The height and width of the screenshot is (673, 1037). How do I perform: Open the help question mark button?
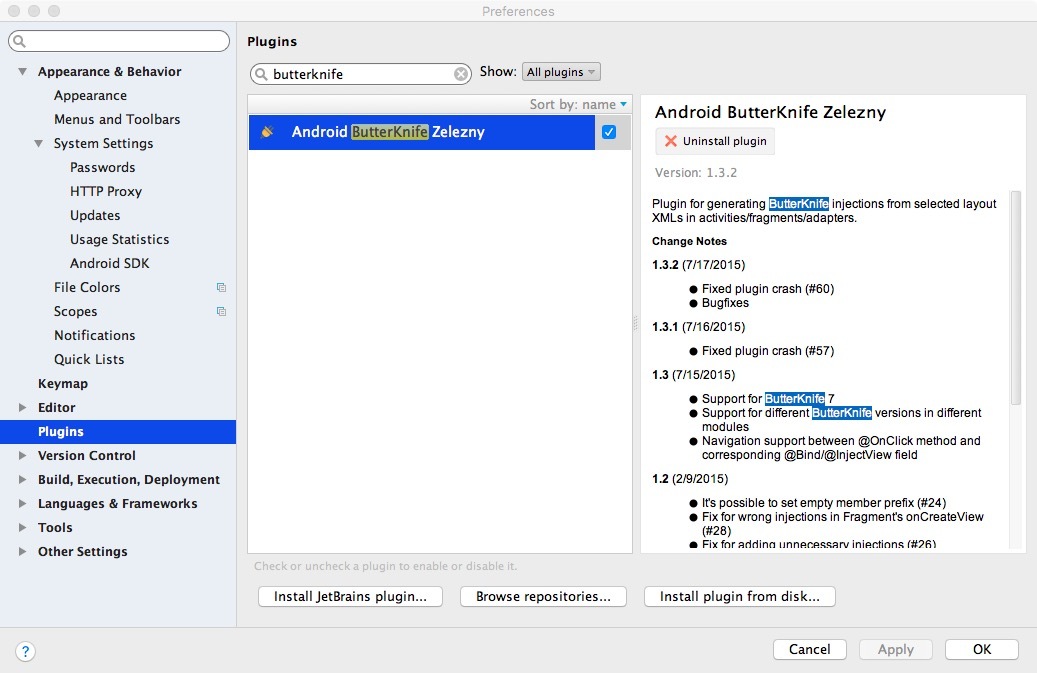pyautogui.click(x=25, y=651)
